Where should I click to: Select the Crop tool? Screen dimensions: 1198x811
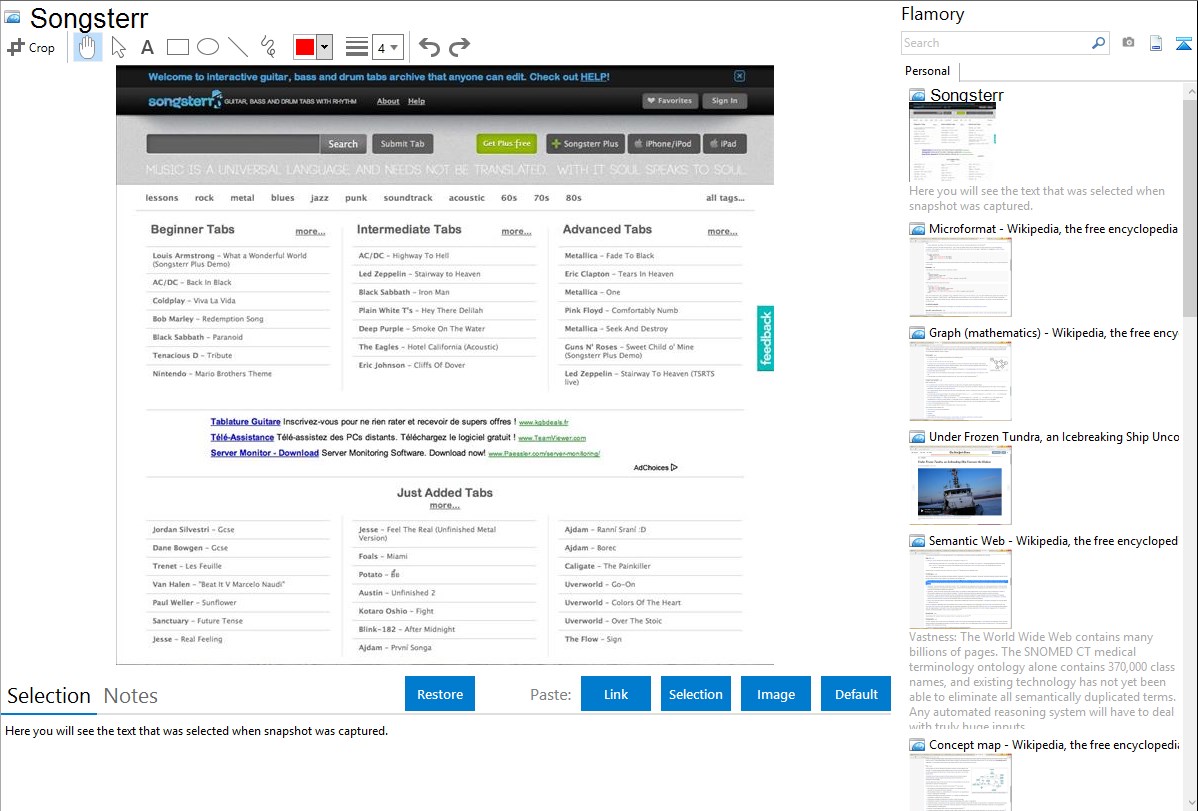point(31,47)
